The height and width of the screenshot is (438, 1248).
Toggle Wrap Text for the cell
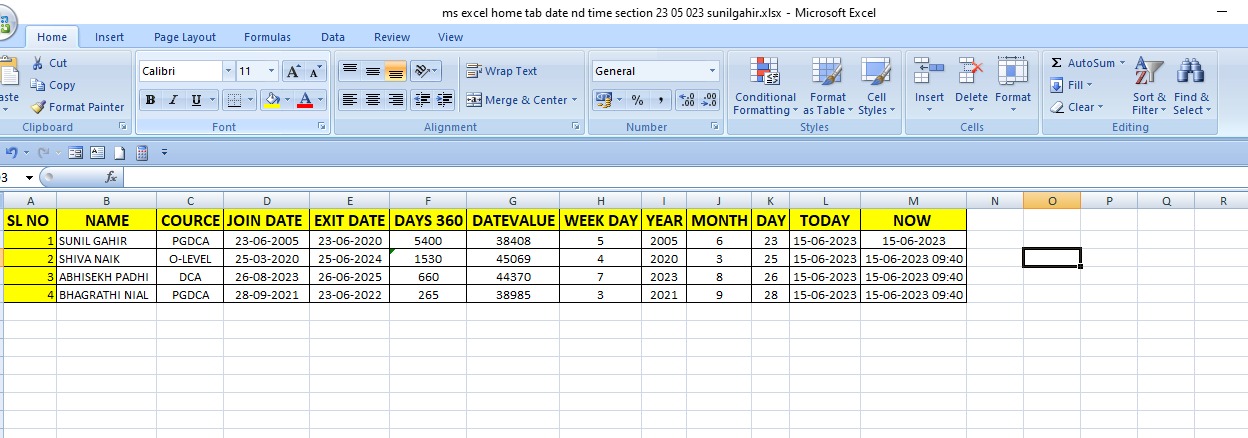coord(502,71)
